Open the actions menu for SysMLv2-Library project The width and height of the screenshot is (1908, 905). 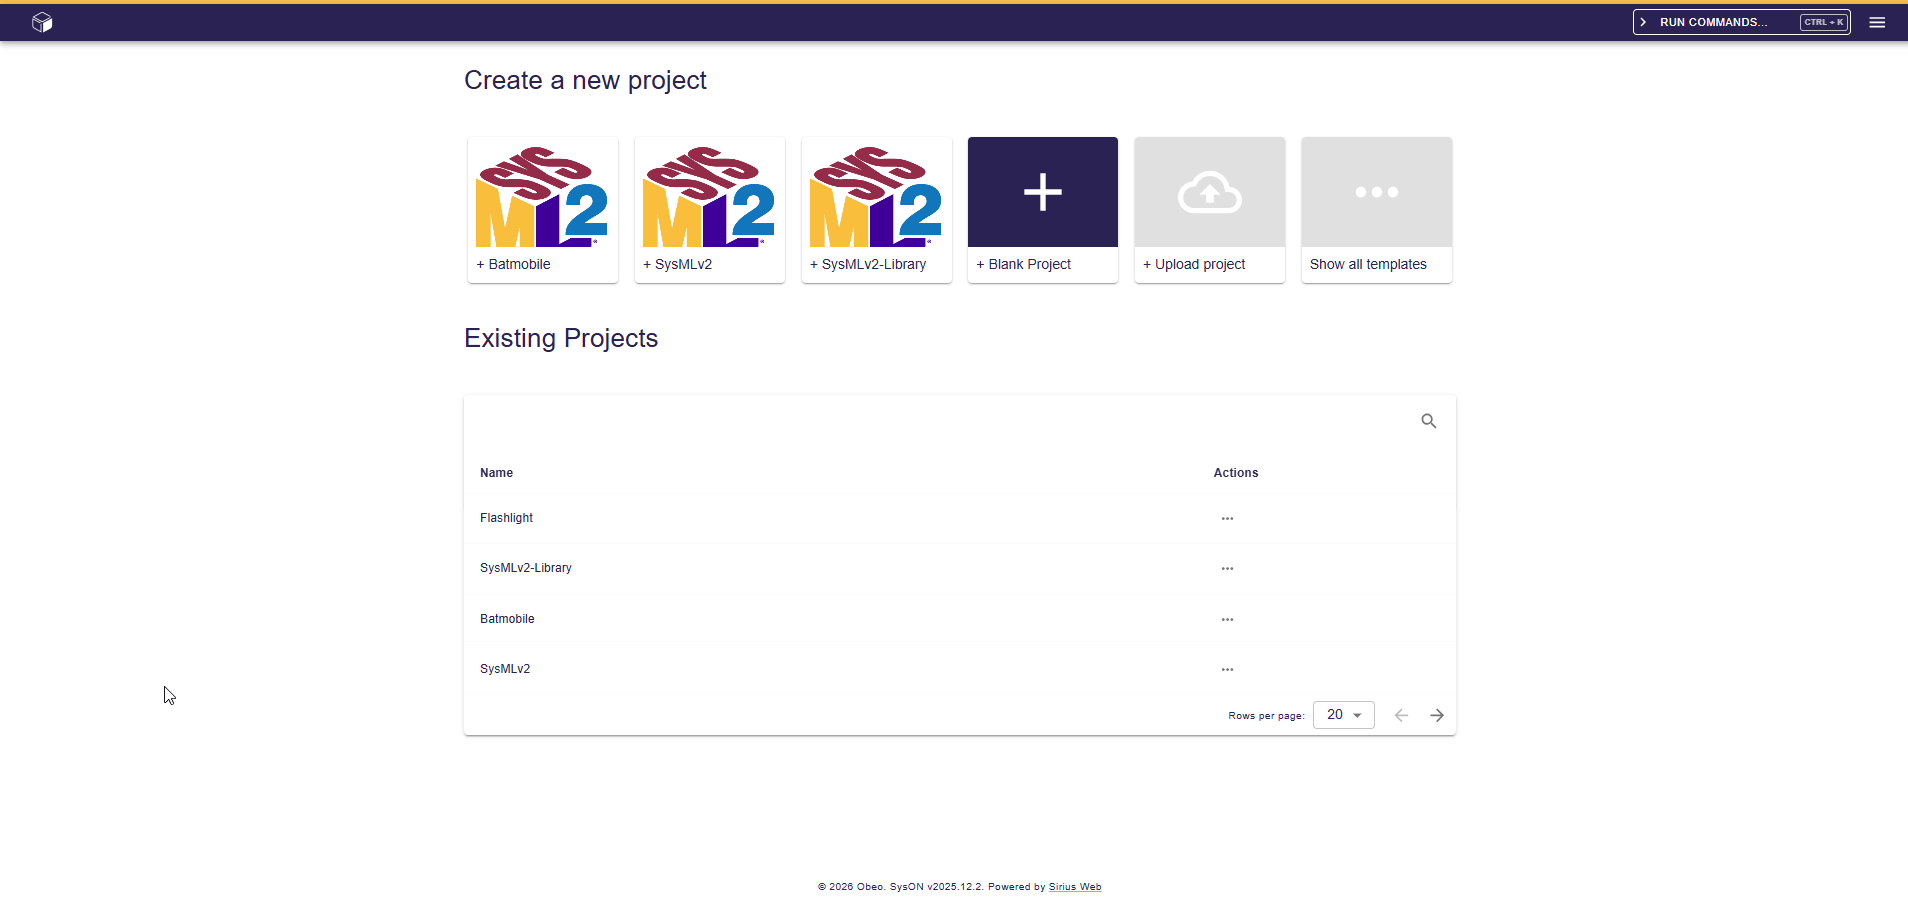click(x=1227, y=568)
